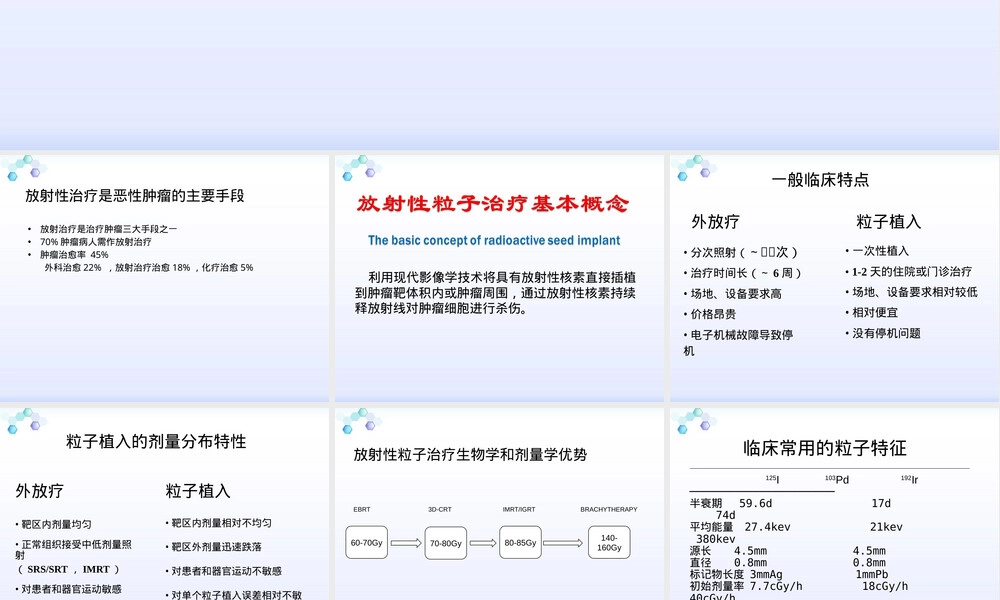Image resolution: width=1000 pixels, height=600 pixels.
Task: Click the paragraph beginning "利用现代影像学技术"
Action: point(495,293)
